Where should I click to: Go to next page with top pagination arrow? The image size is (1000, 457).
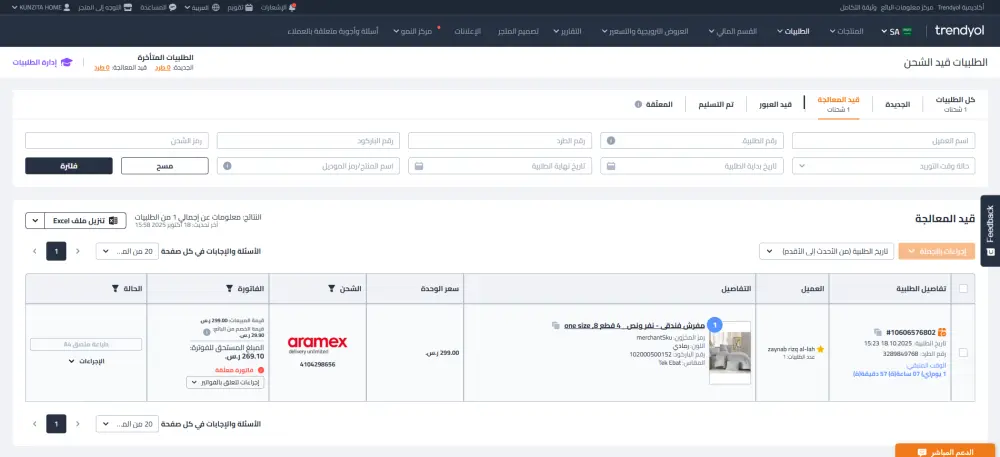pos(34,251)
